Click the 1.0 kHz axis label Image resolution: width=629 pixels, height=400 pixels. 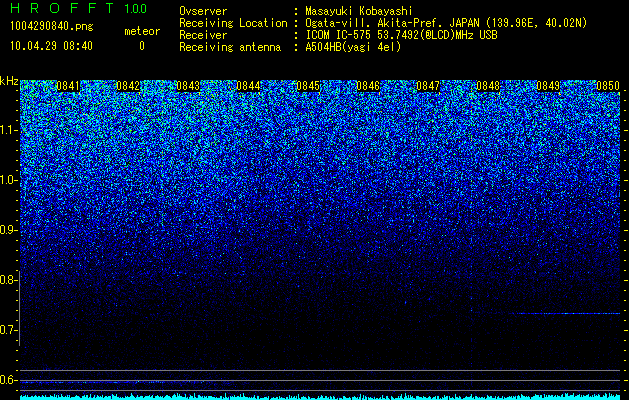[x=8, y=180]
